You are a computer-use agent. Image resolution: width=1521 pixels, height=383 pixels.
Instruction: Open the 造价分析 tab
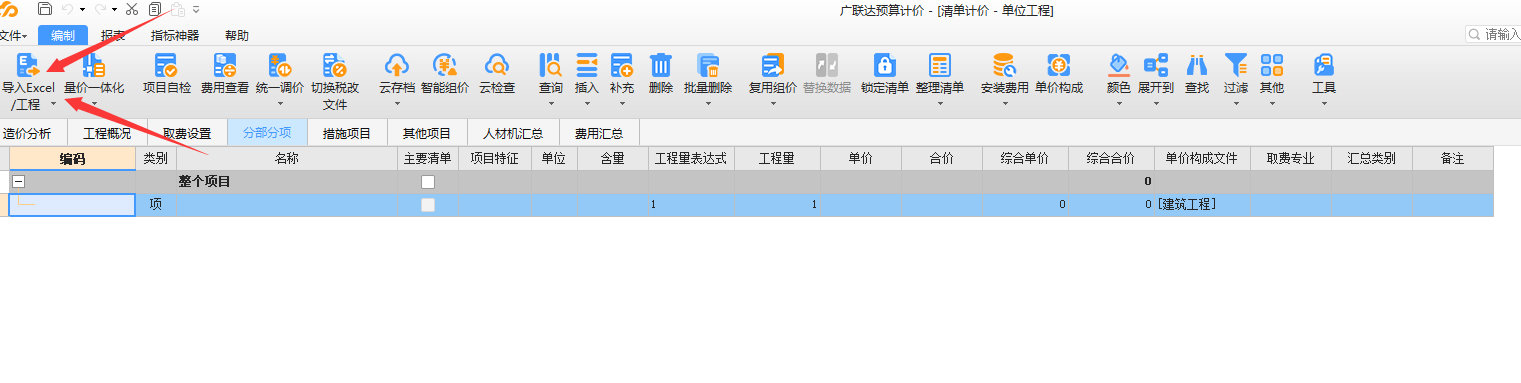(x=27, y=133)
